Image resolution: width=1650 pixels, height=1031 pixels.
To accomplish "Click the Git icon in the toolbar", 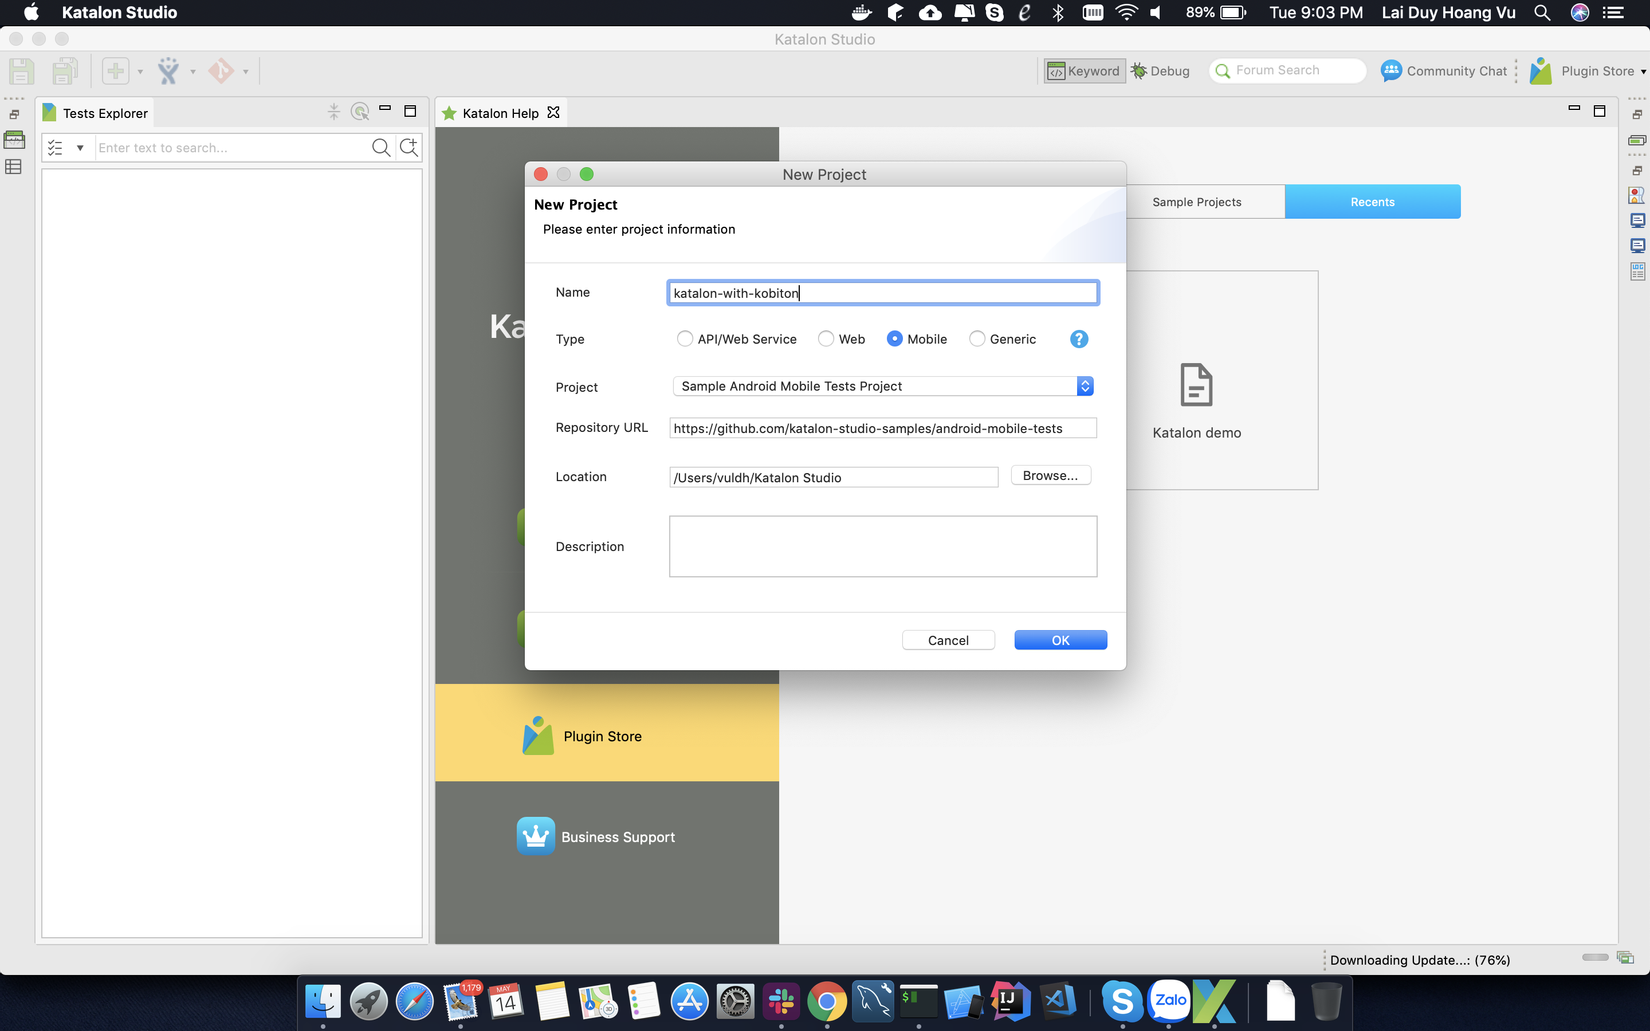I will pyautogui.click(x=221, y=71).
